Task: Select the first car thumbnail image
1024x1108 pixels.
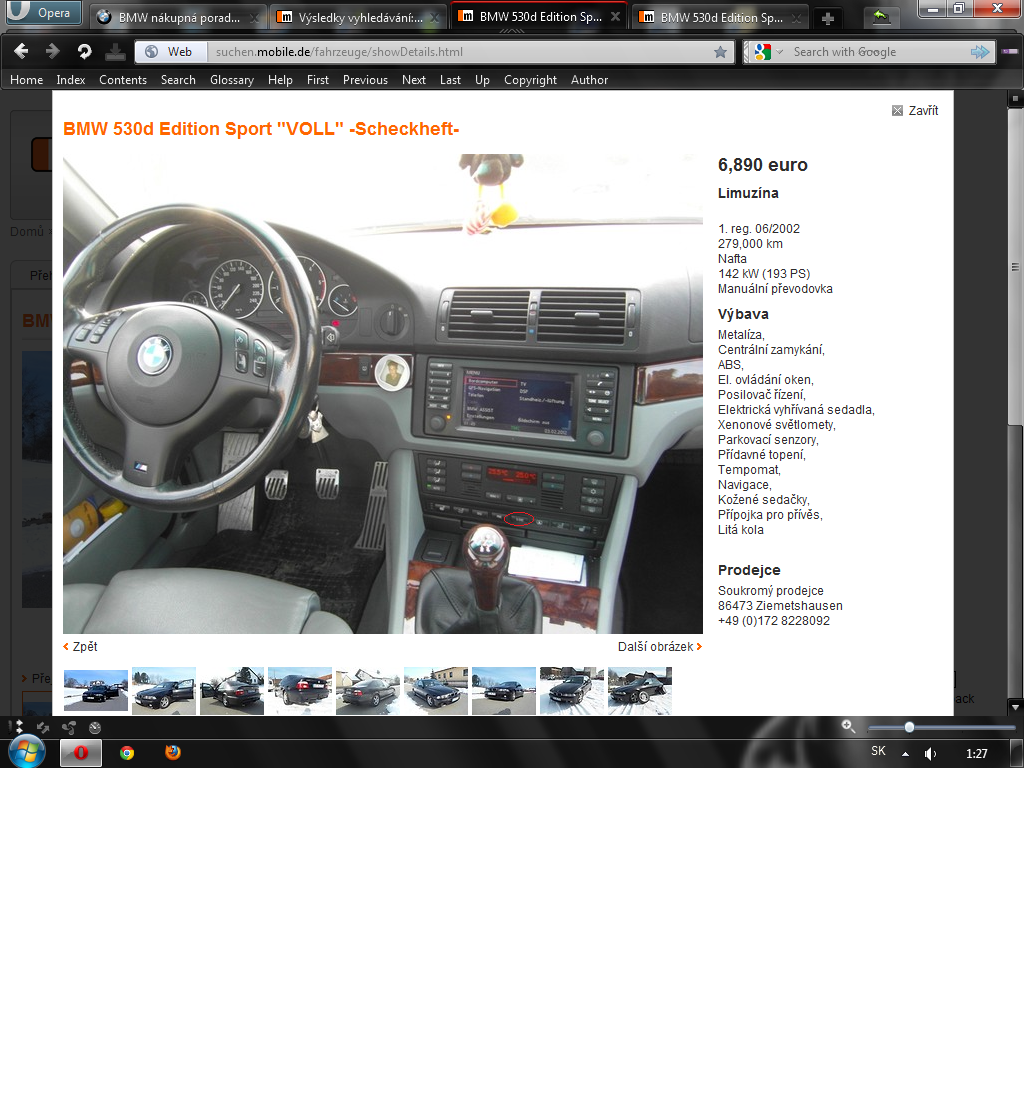Action: [96, 690]
